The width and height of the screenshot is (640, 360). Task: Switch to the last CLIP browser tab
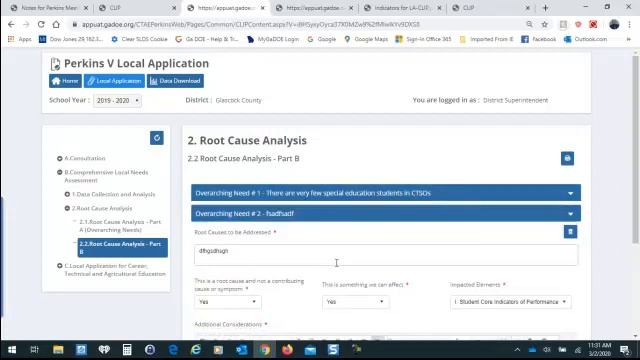click(492, 8)
